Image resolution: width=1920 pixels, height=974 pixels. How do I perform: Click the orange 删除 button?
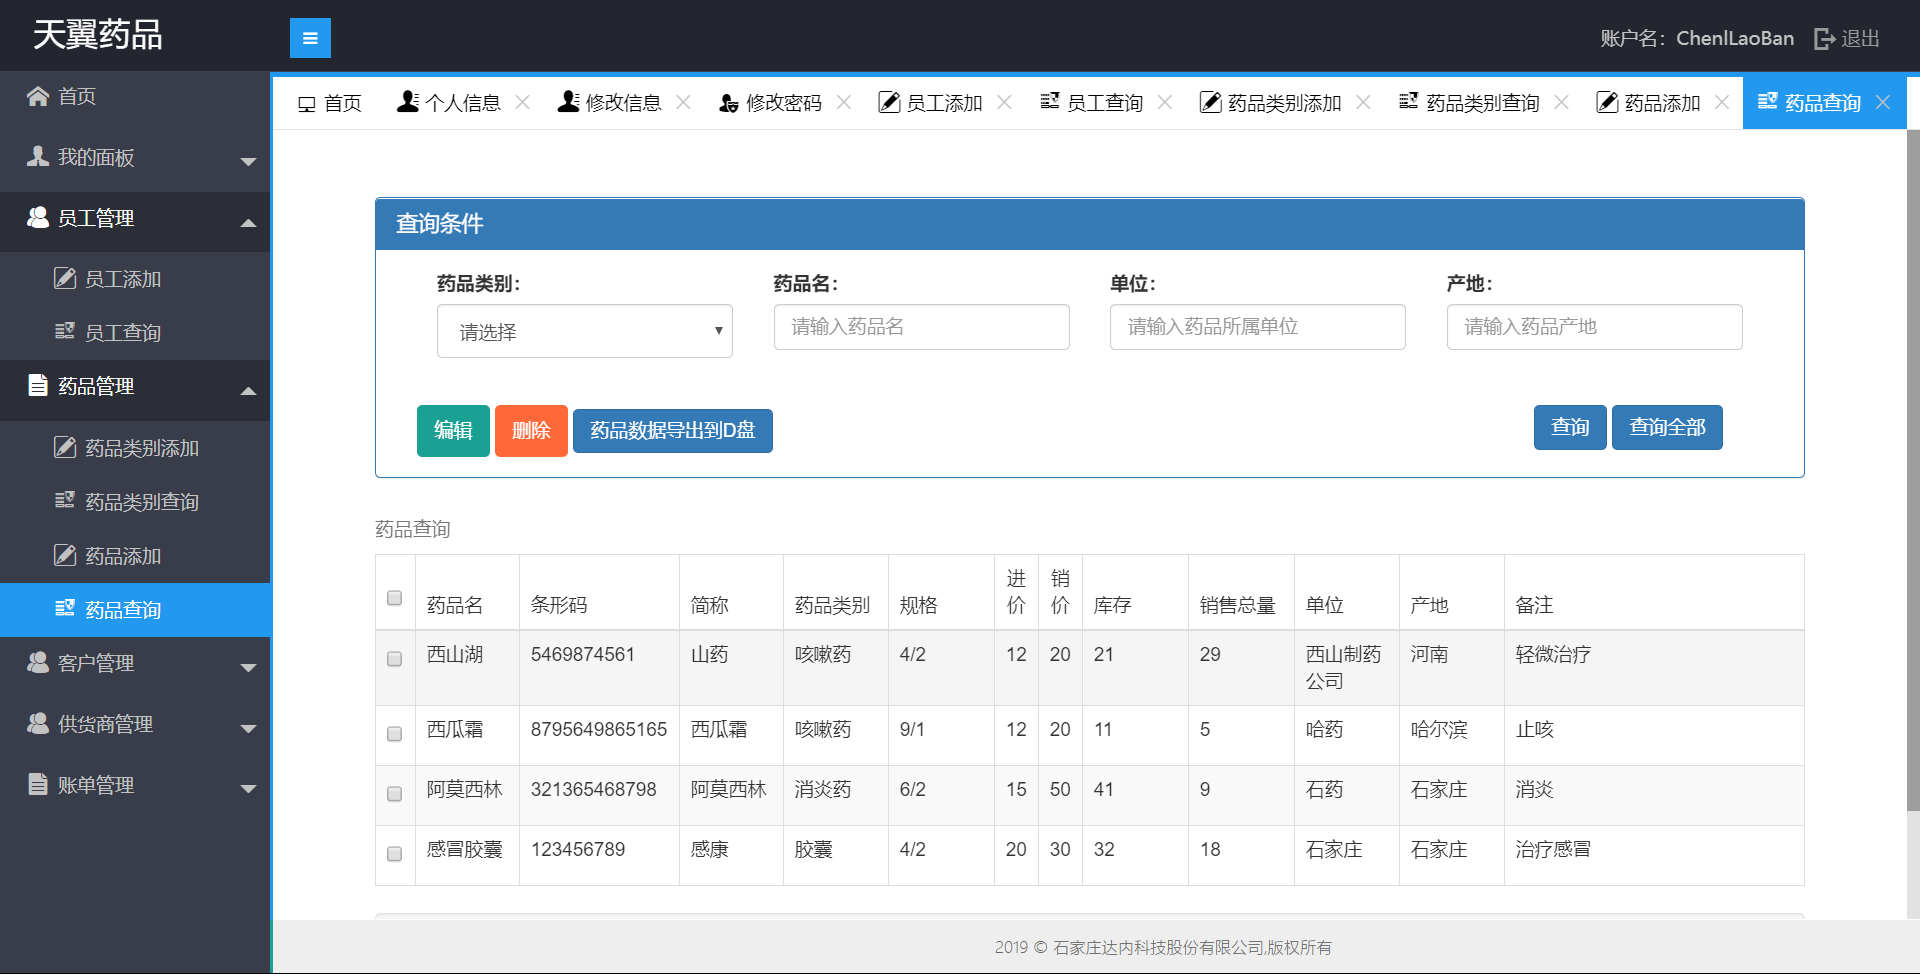(x=531, y=430)
